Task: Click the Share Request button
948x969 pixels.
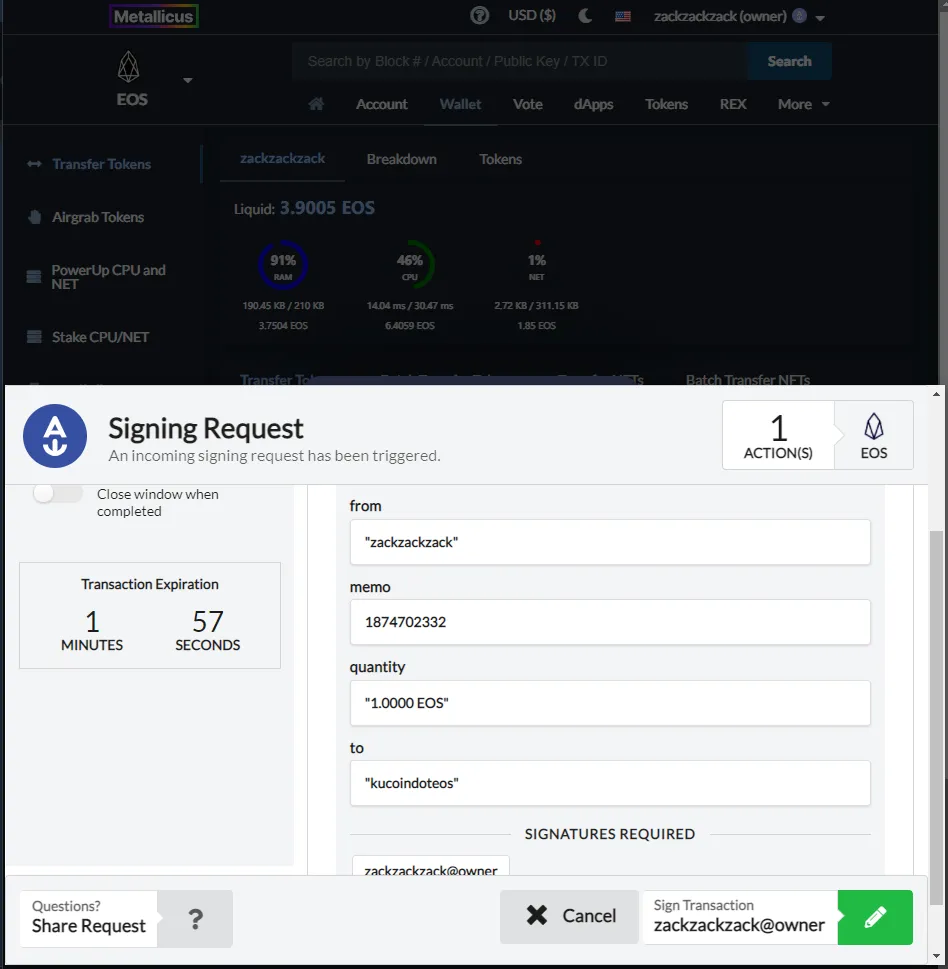Action: coord(89,918)
